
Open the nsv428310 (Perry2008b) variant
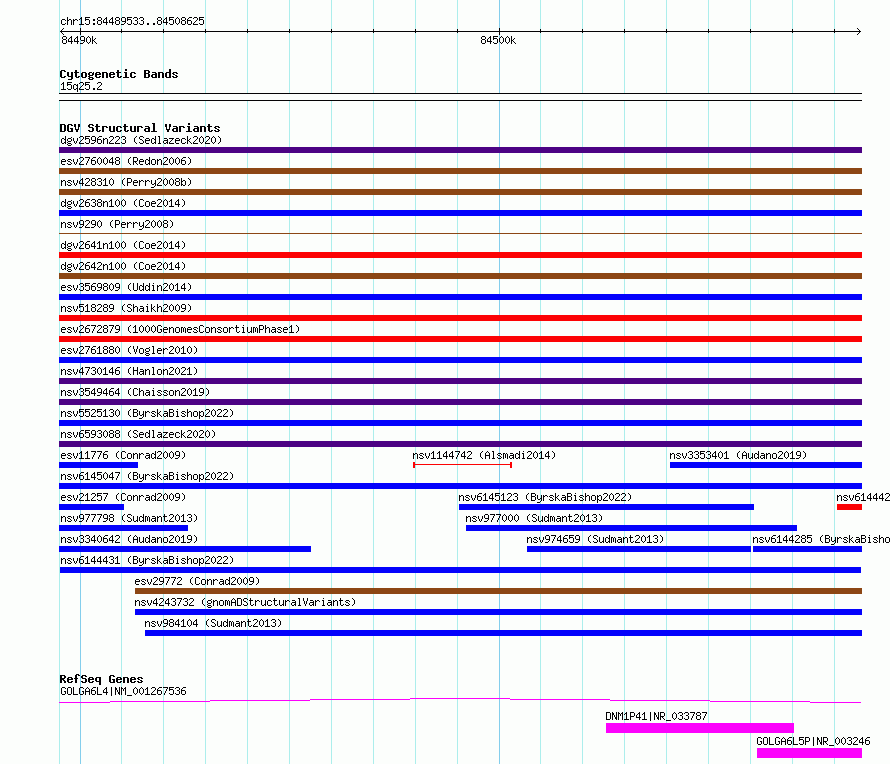(x=460, y=192)
